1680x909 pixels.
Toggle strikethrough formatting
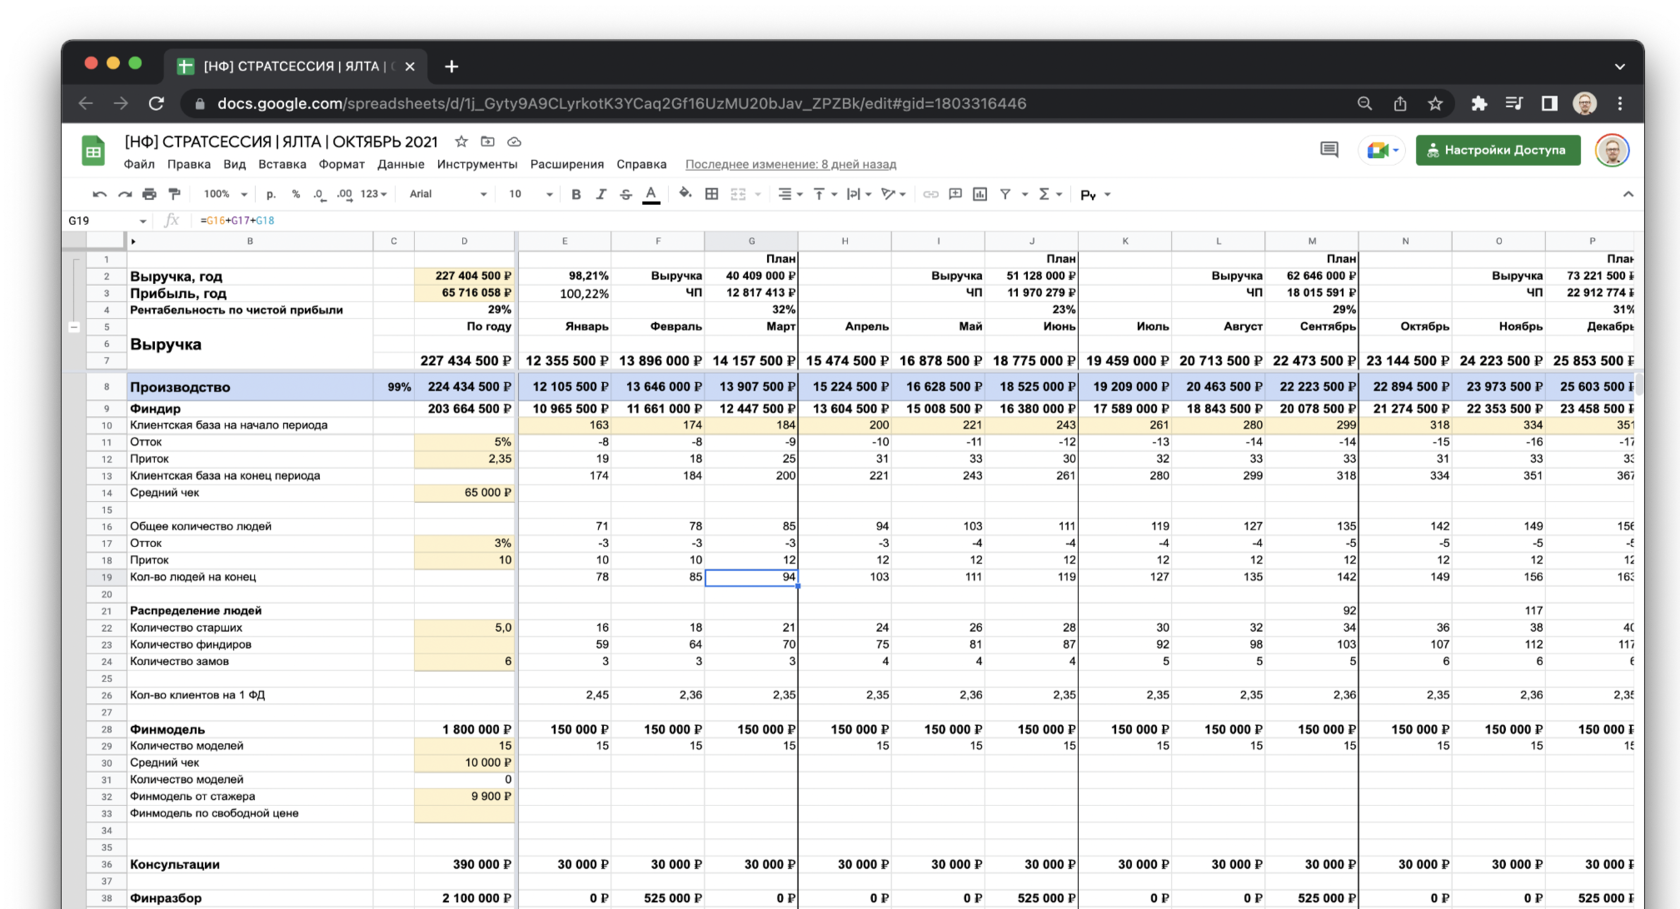(626, 194)
